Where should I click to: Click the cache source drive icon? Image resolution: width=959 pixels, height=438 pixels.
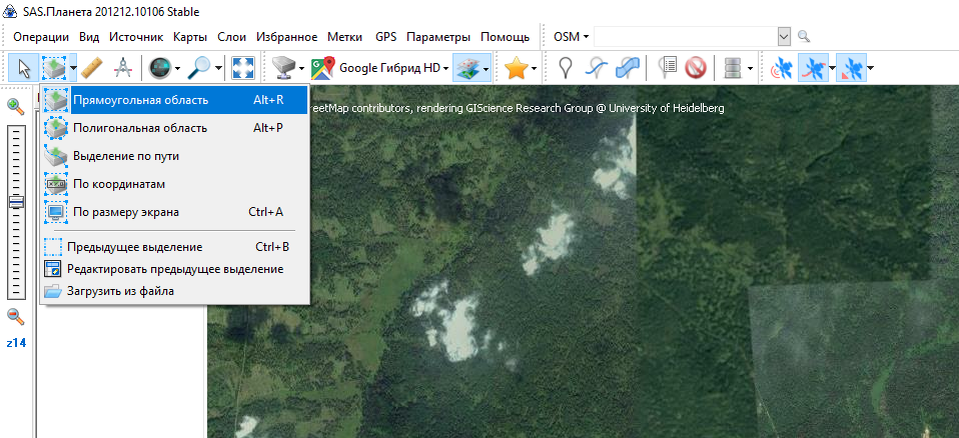[x=284, y=68]
